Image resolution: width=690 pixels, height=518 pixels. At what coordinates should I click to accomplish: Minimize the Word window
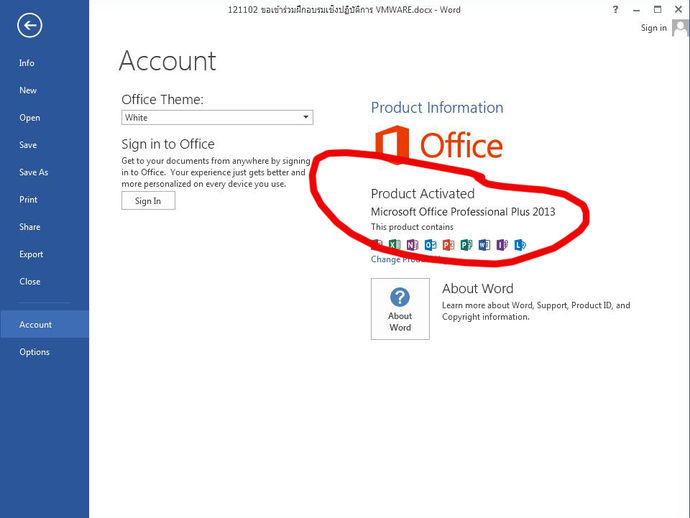(x=636, y=10)
